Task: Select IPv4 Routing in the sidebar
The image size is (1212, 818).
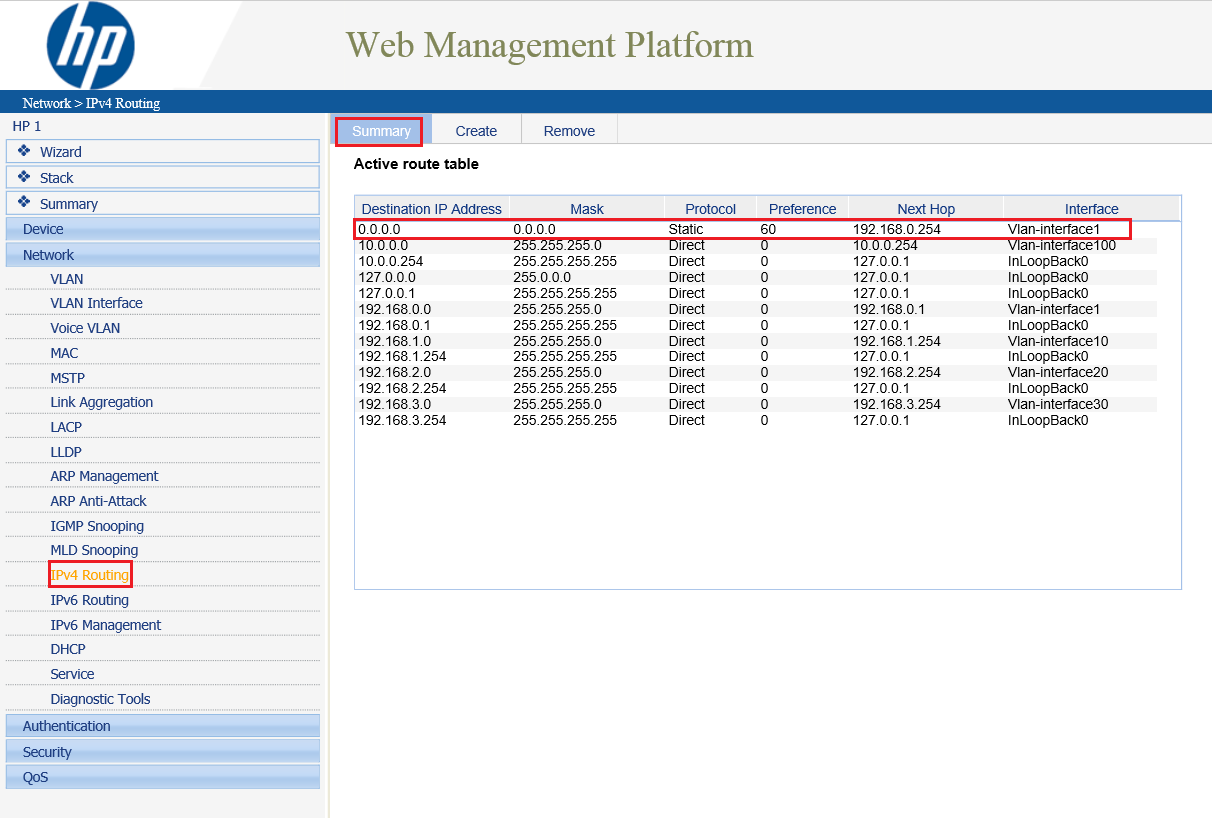Action: 90,575
